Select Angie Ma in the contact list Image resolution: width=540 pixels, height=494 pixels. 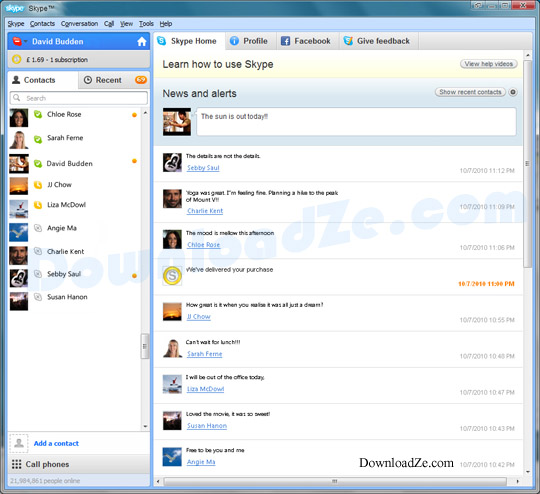(x=74, y=231)
